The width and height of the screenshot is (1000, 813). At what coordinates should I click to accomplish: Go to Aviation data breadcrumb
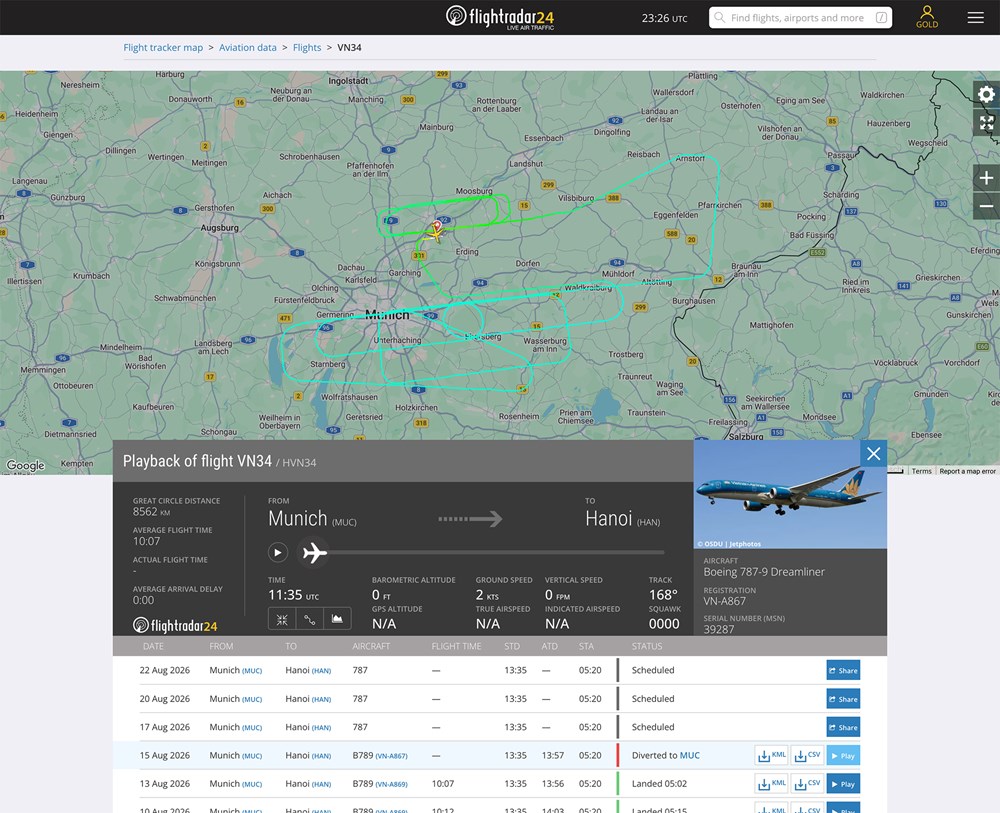pos(248,47)
